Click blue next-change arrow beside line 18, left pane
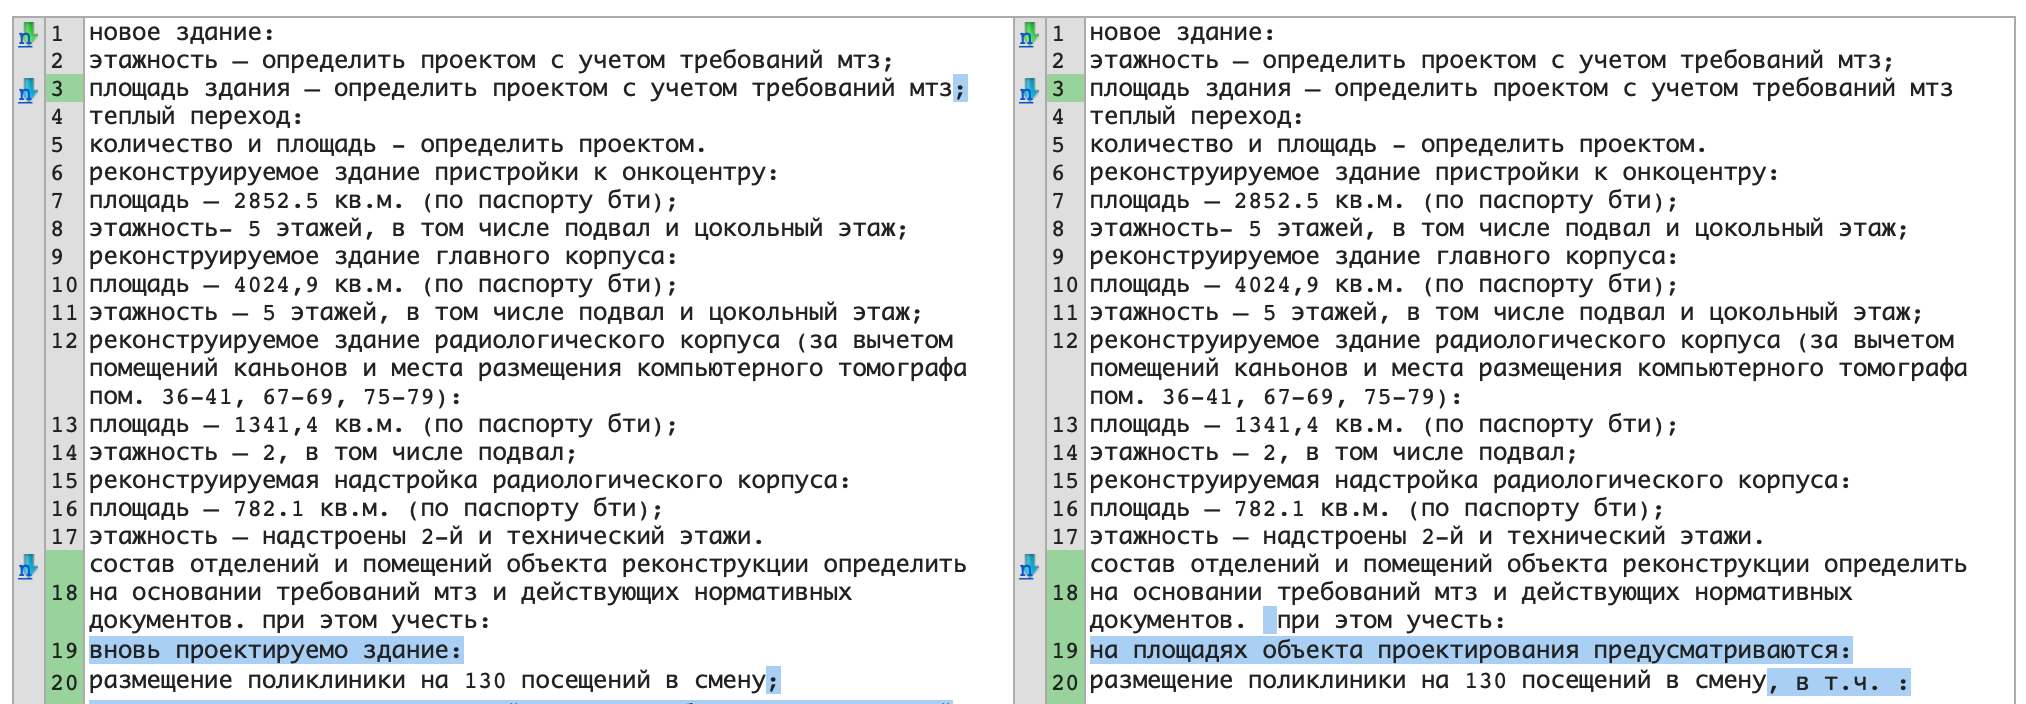2026x704 pixels. [x=27, y=567]
